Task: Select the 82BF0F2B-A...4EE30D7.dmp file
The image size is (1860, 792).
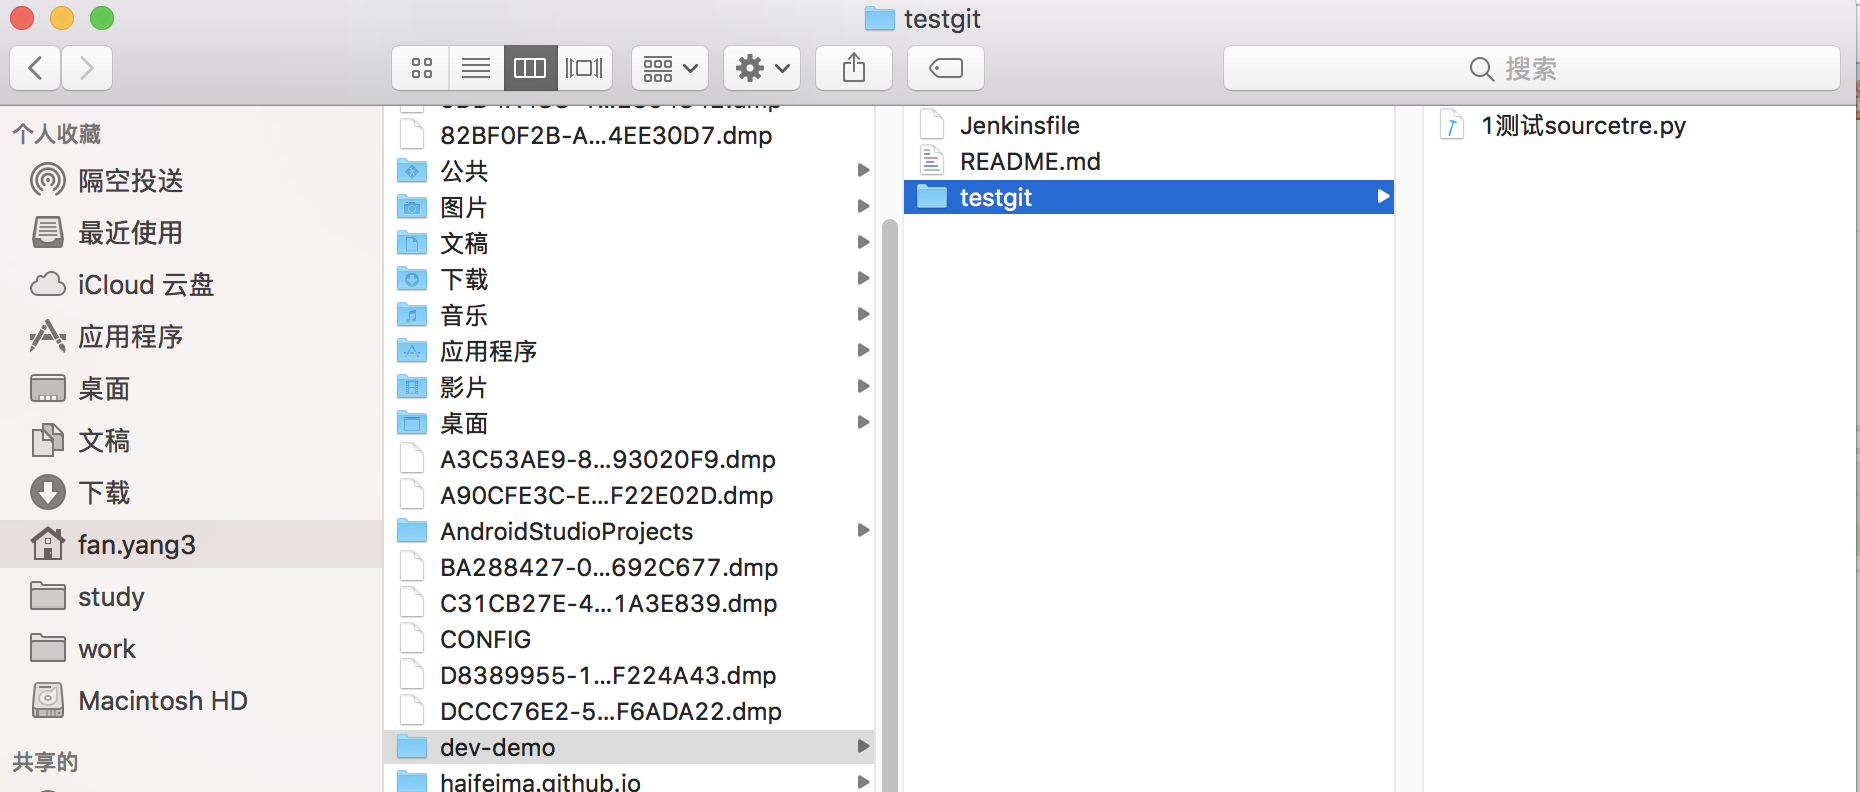Action: coord(629,135)
